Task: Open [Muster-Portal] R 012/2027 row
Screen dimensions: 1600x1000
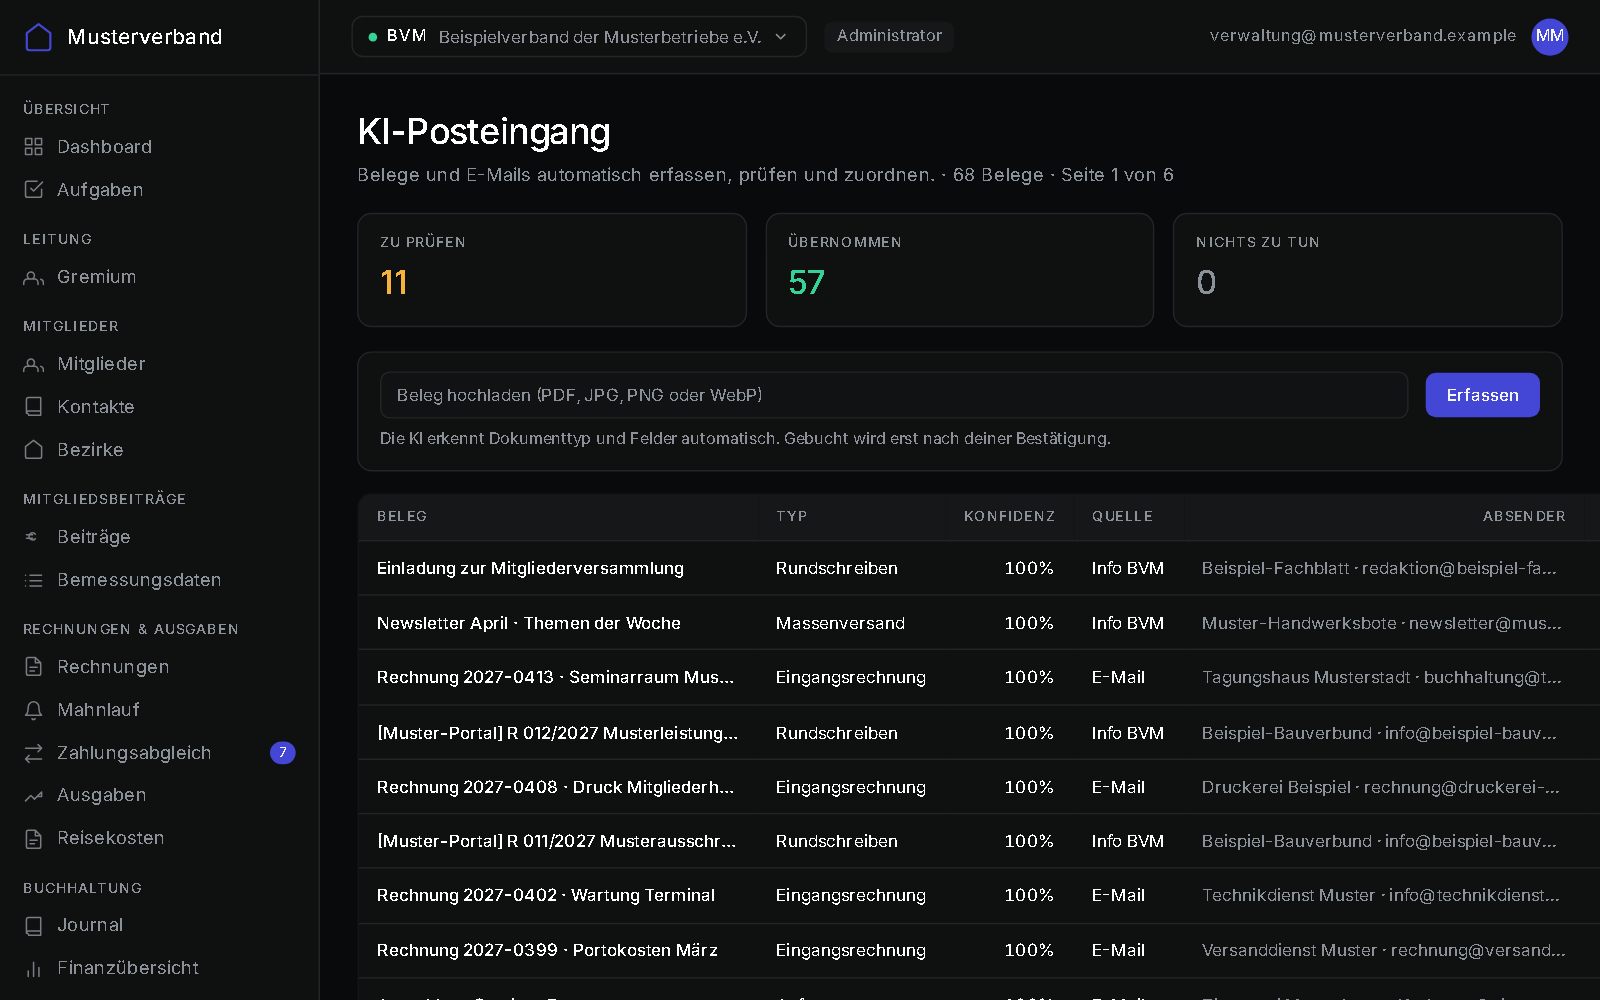Action: [979, 733]
